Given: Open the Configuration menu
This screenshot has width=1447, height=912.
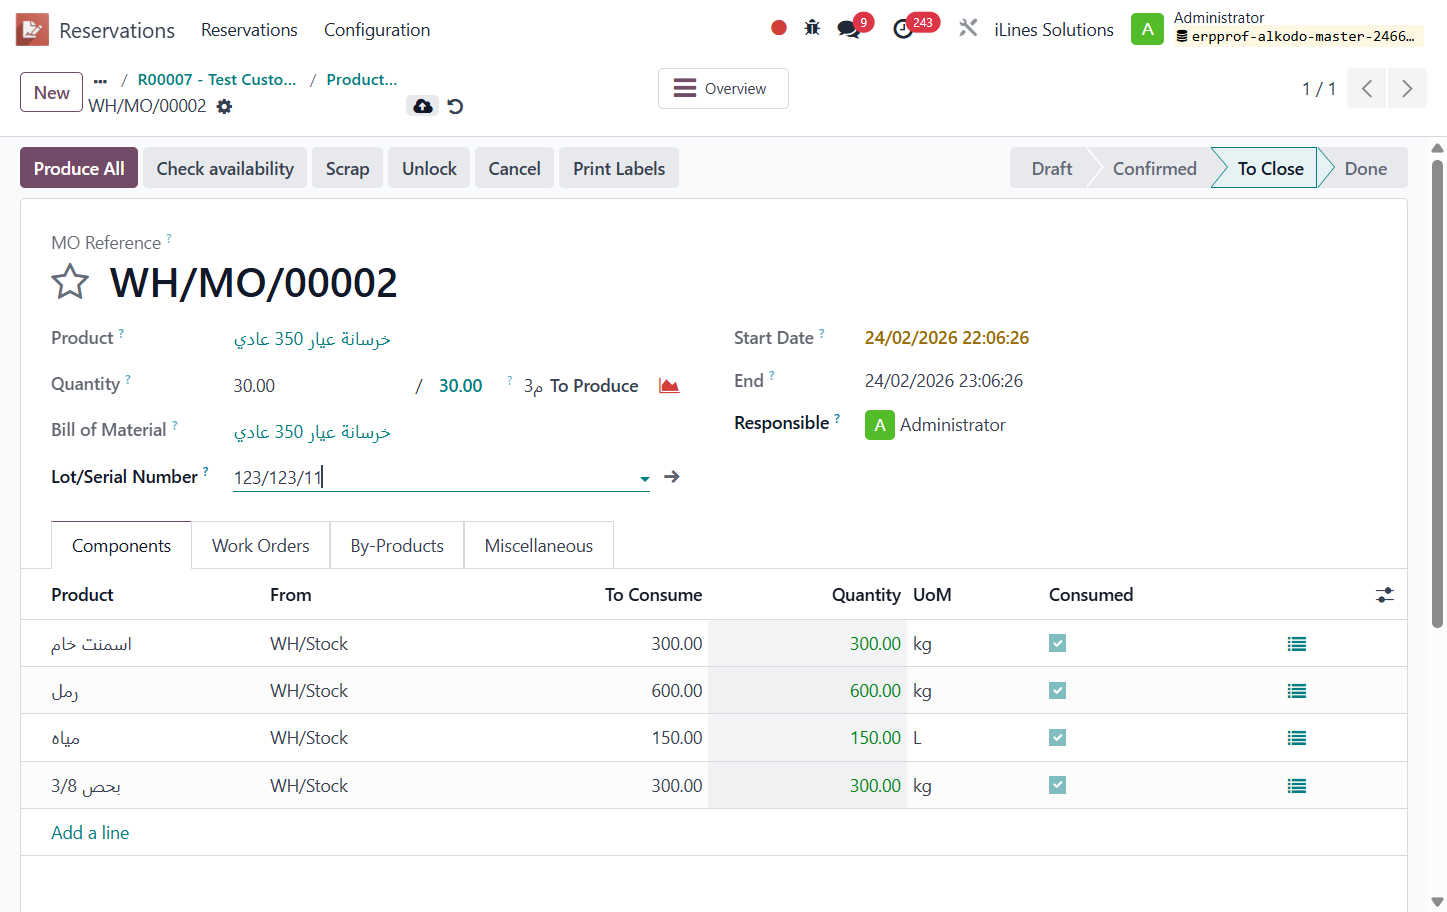Looking at the screenshot, I should (x=377, y=30).
